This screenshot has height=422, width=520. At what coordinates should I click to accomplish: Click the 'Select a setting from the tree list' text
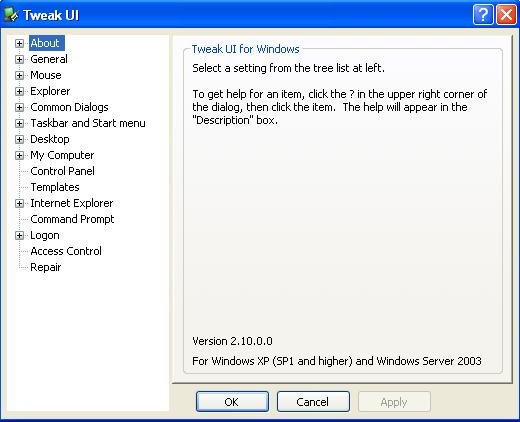pos(288,68)
